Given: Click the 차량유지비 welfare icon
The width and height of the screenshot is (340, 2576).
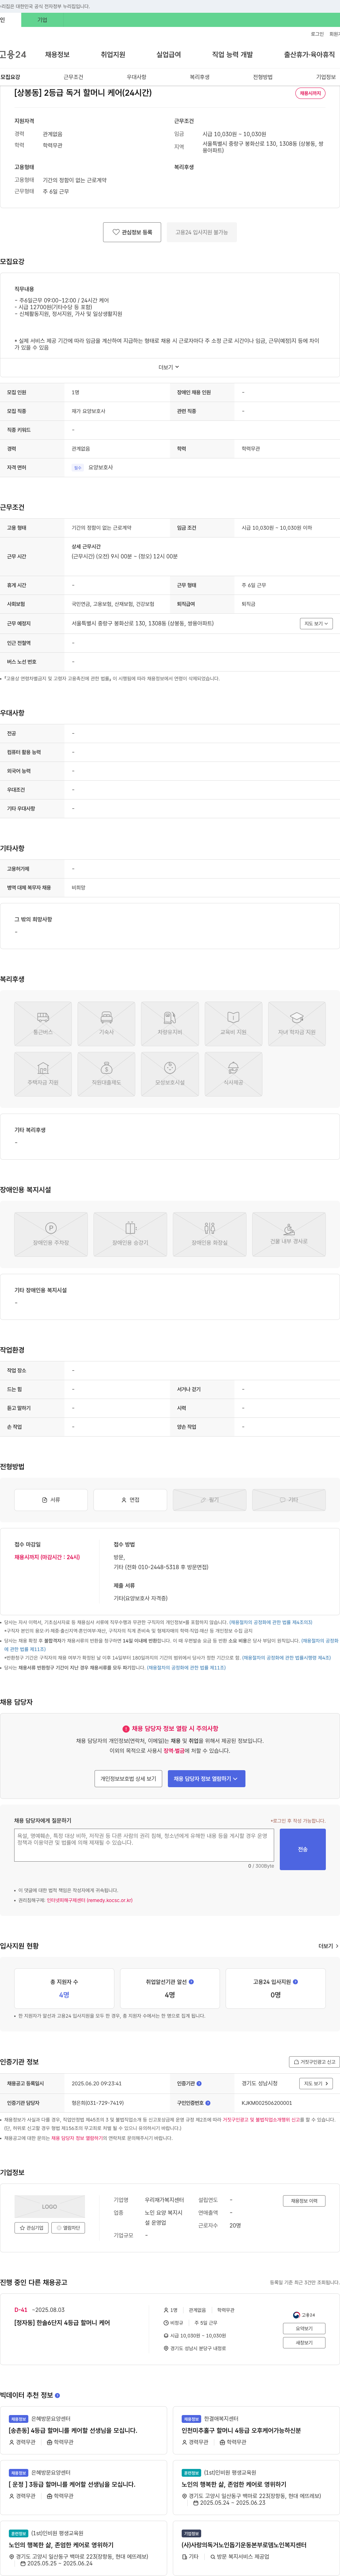Looking at the screenshot, I should [x=170, y=1024].
